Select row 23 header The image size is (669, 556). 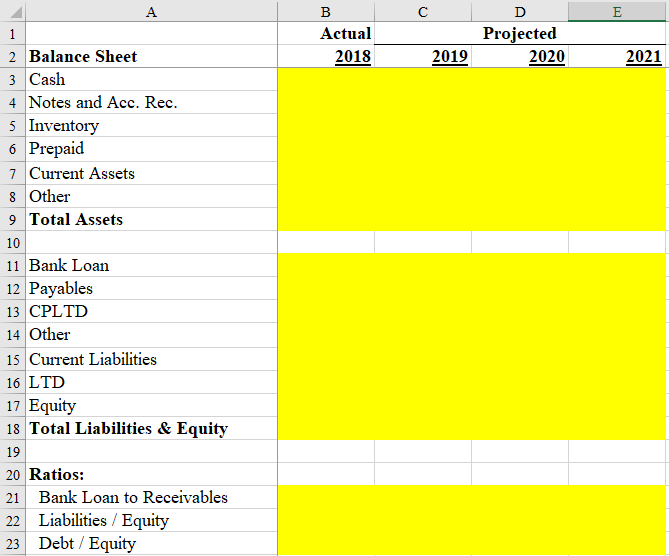pyautogui.click(x=13, y=544)
